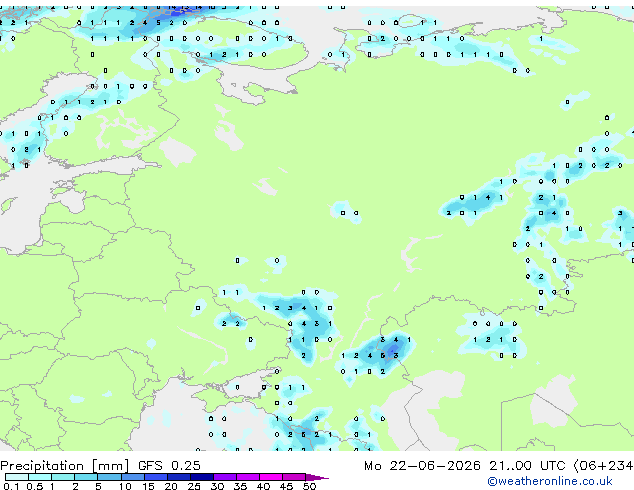634x490 pixels.
Task: Click the '40' legend scale label
Action: coord(263,486)
